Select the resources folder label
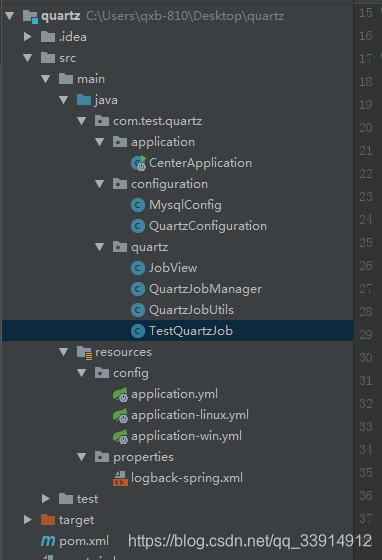This screenshot has height=560, width=382. tap(123, 352)
